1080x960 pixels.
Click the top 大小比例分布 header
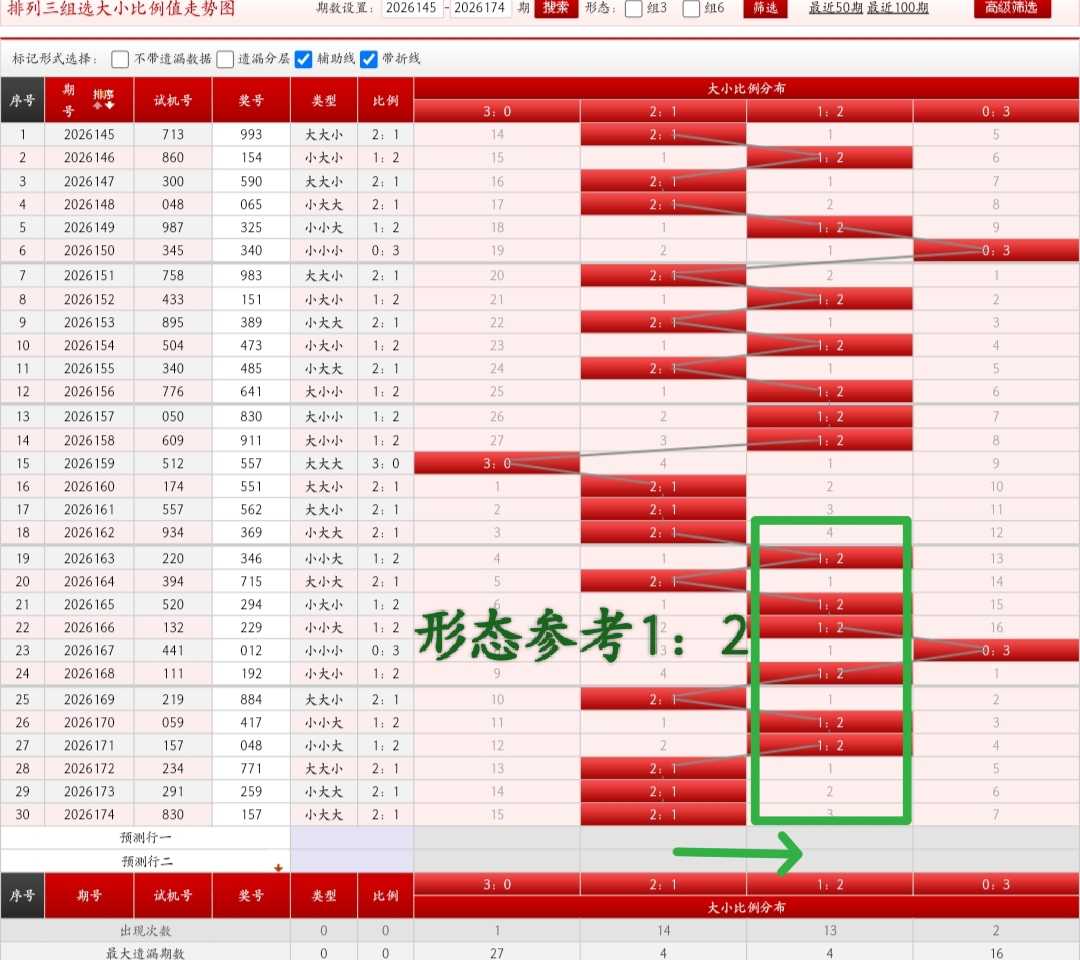pyautogui.click(x=747, y=88)
